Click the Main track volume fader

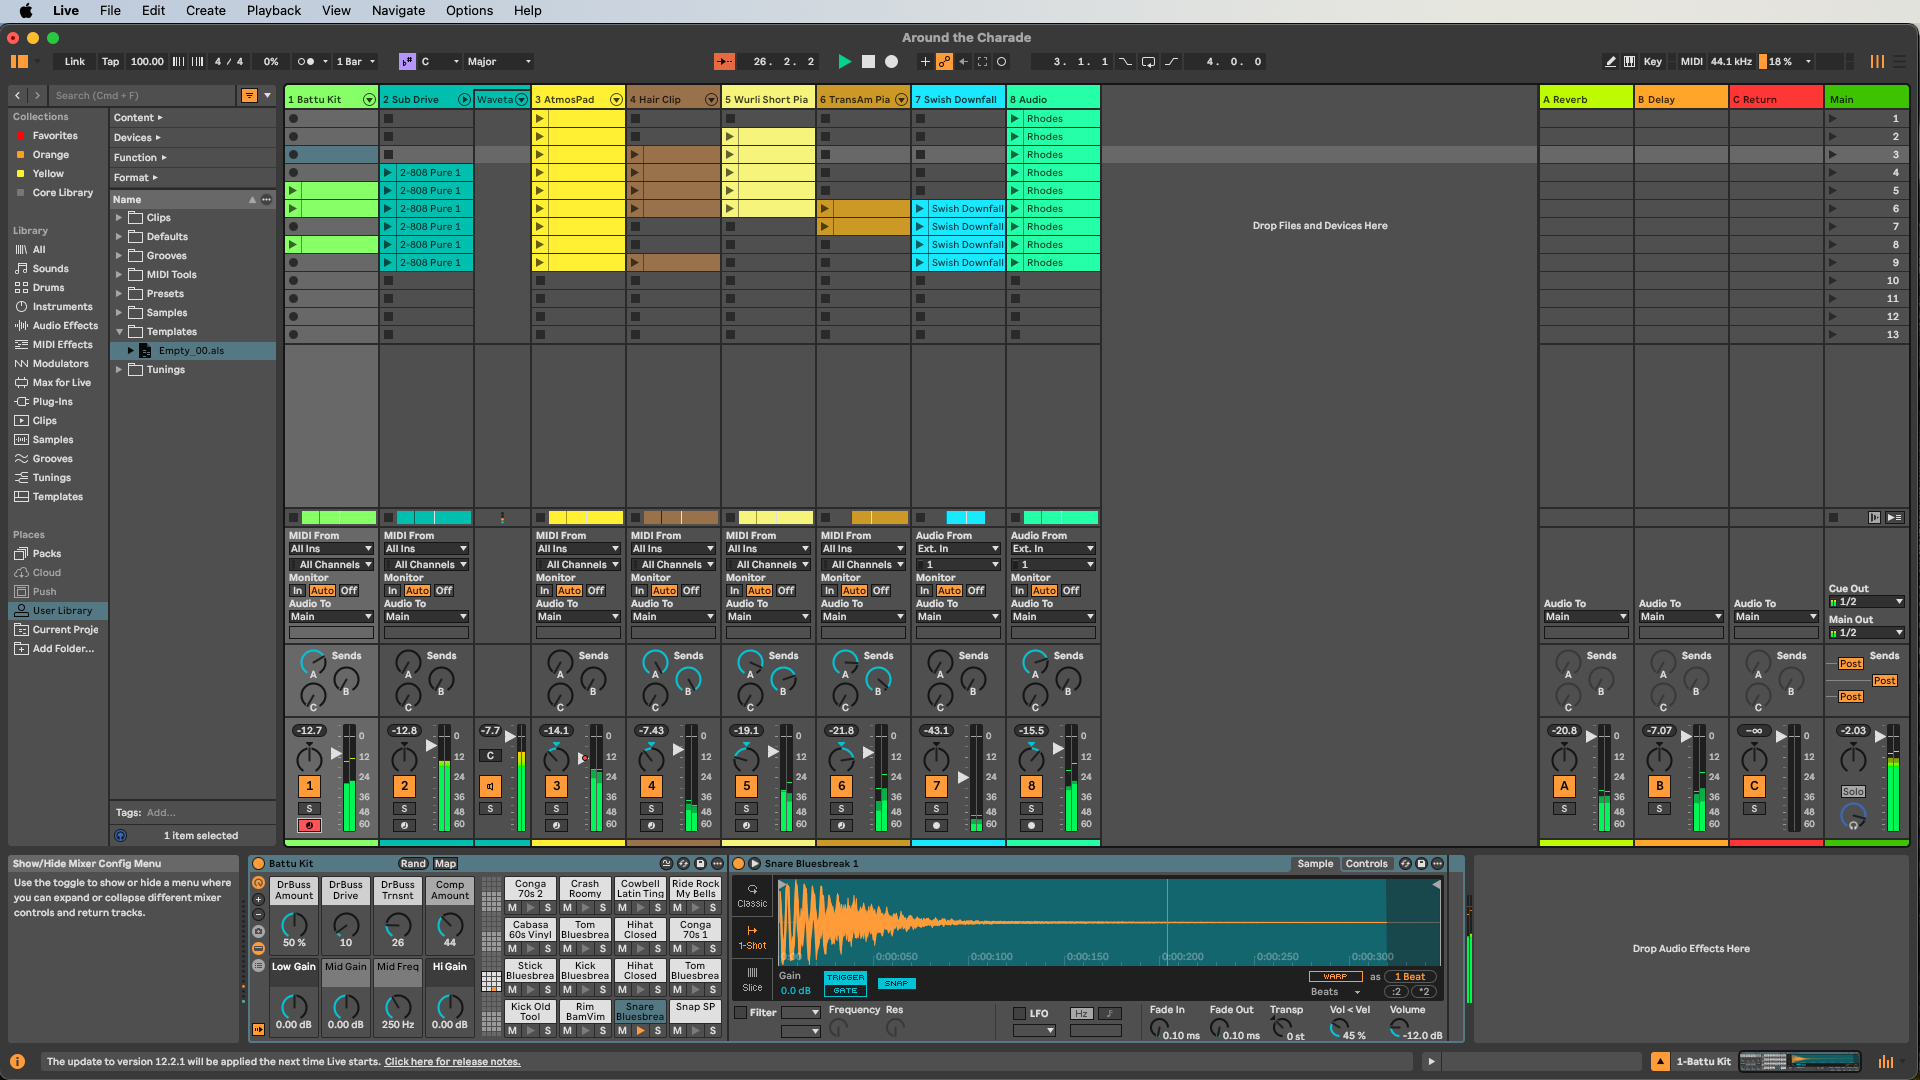1880,737
